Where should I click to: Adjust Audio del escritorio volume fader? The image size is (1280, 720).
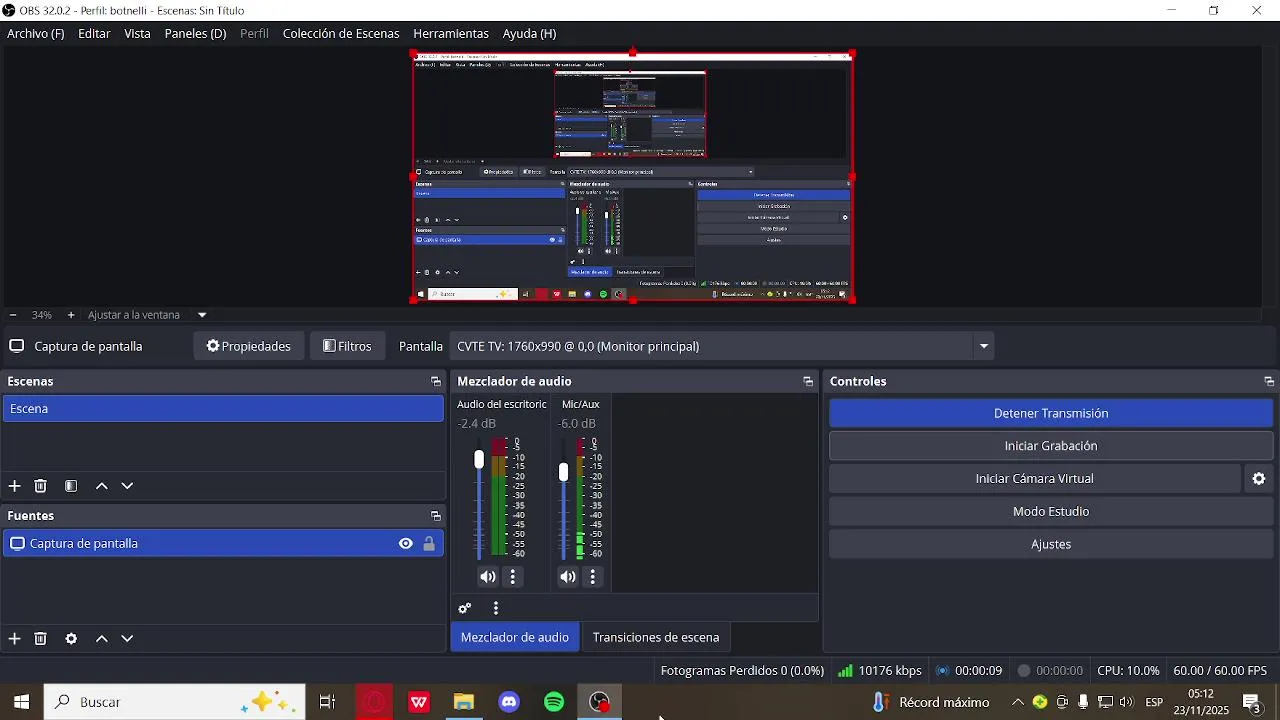(479, 460)
